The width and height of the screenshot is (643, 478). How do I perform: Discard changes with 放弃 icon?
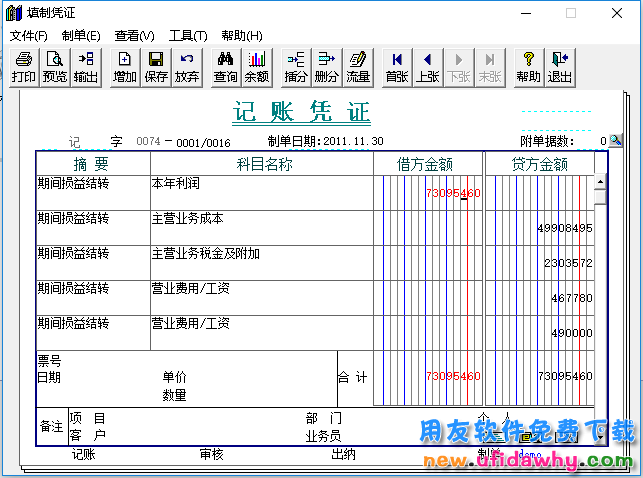coord(186,67)
